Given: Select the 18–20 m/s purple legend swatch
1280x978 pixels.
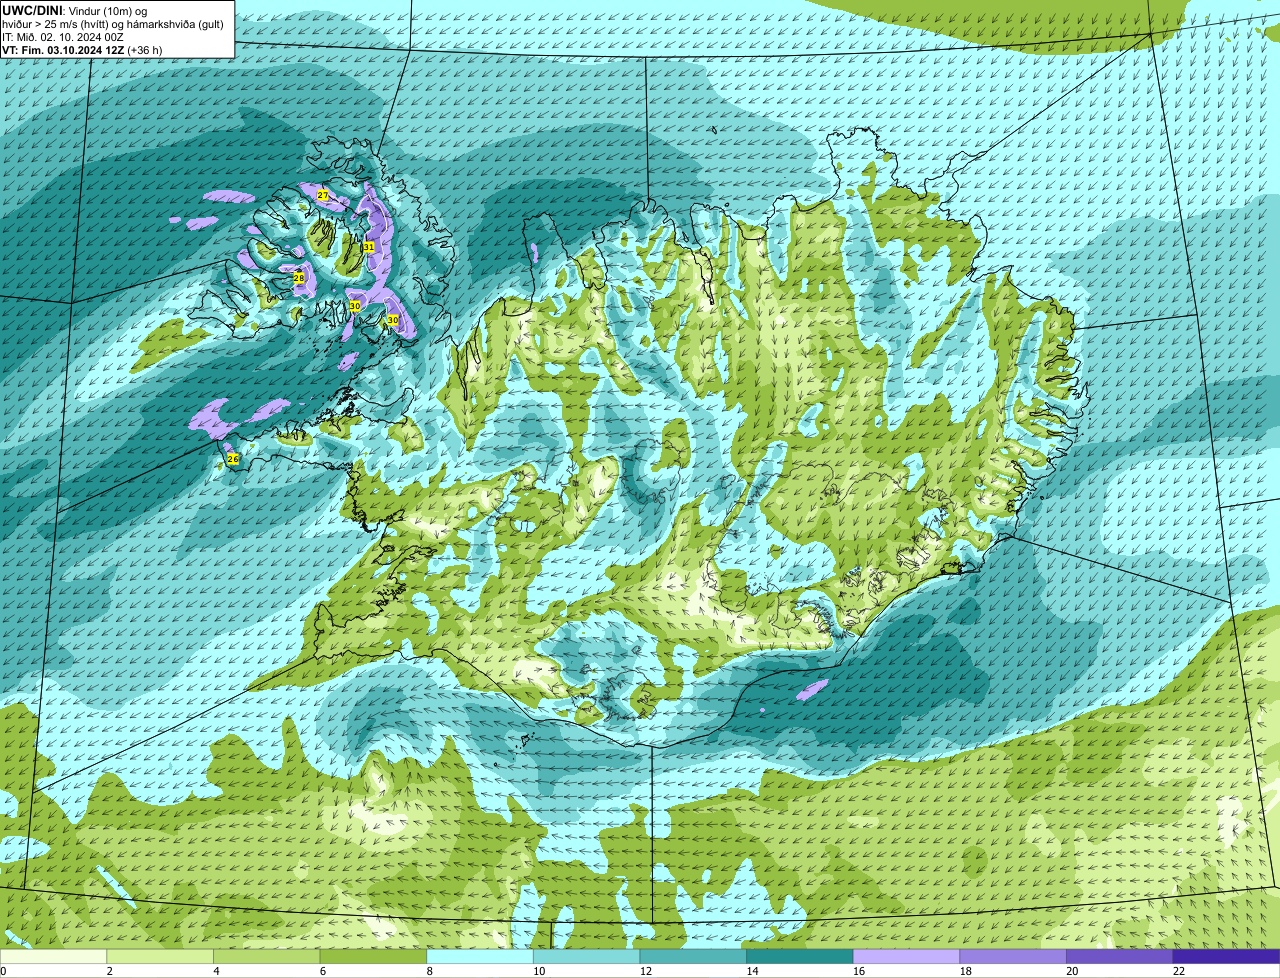Looking at the screenshot, I should [x=1013, y=956].
